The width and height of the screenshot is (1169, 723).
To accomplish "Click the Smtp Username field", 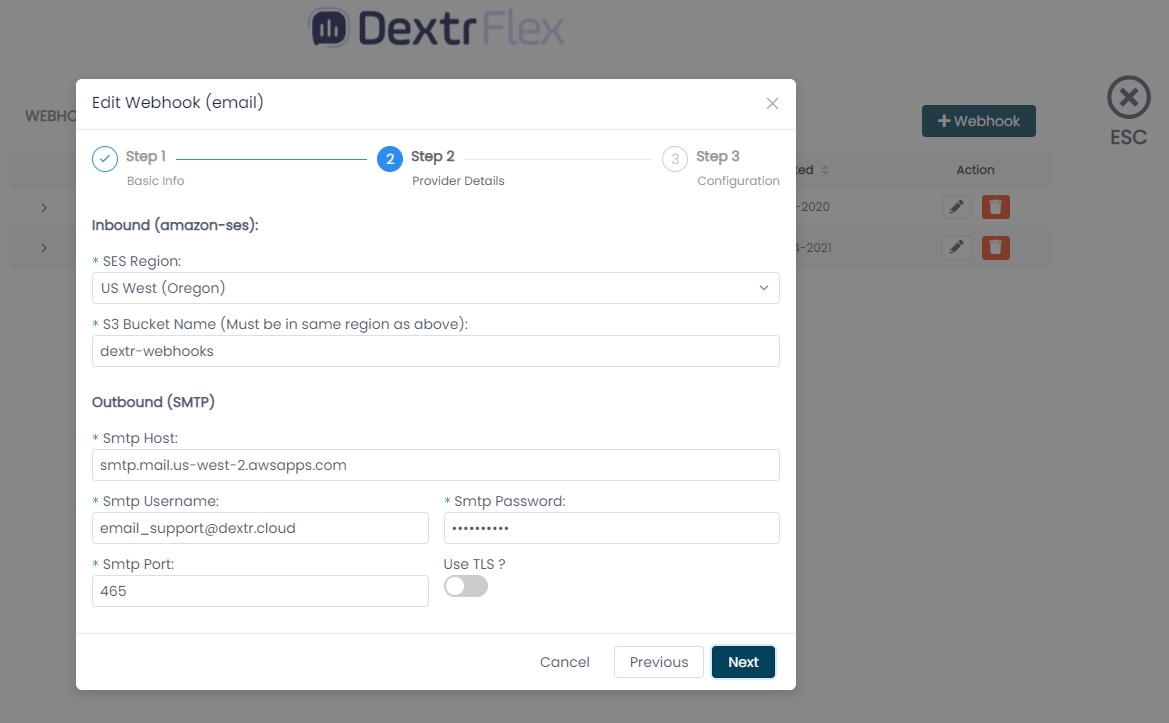I will coord(260,528).
